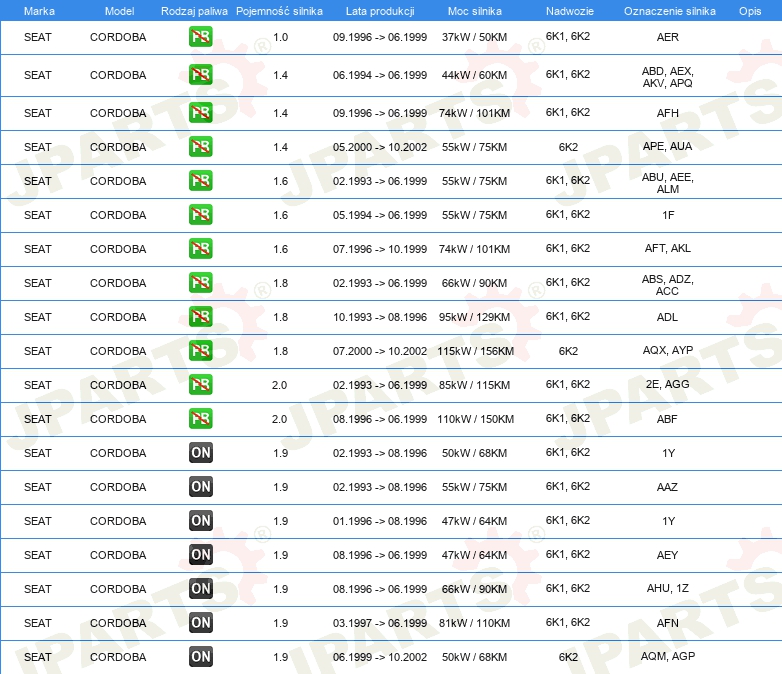
Task: Click the petrol icon in the ABU, AEE row
Action: point(200,181)
